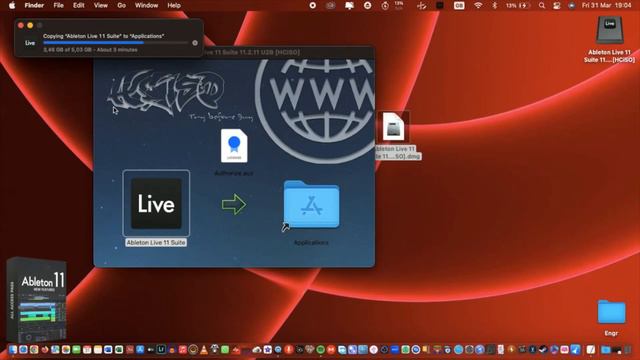
Task: Click the Ableton Live 11 Suite app label
Action: [x=156, y=242]
